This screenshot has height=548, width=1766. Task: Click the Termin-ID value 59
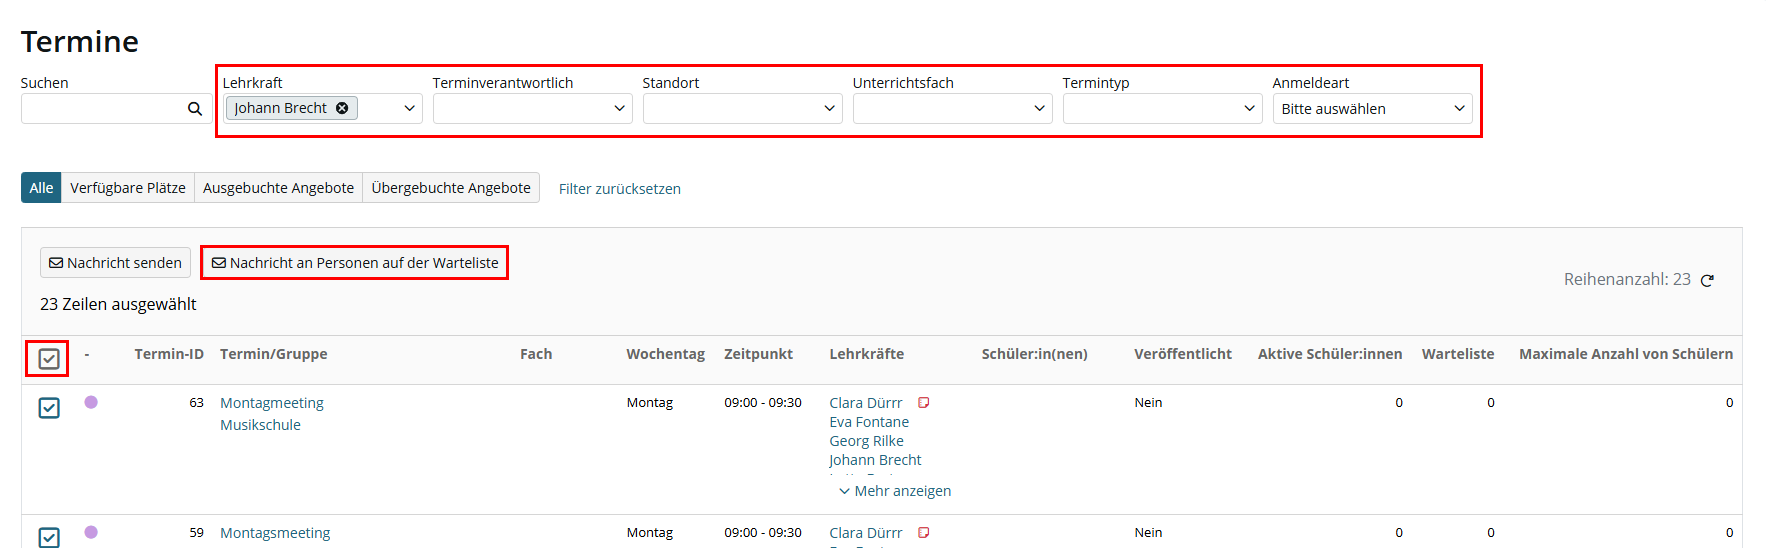click(196, 533)
